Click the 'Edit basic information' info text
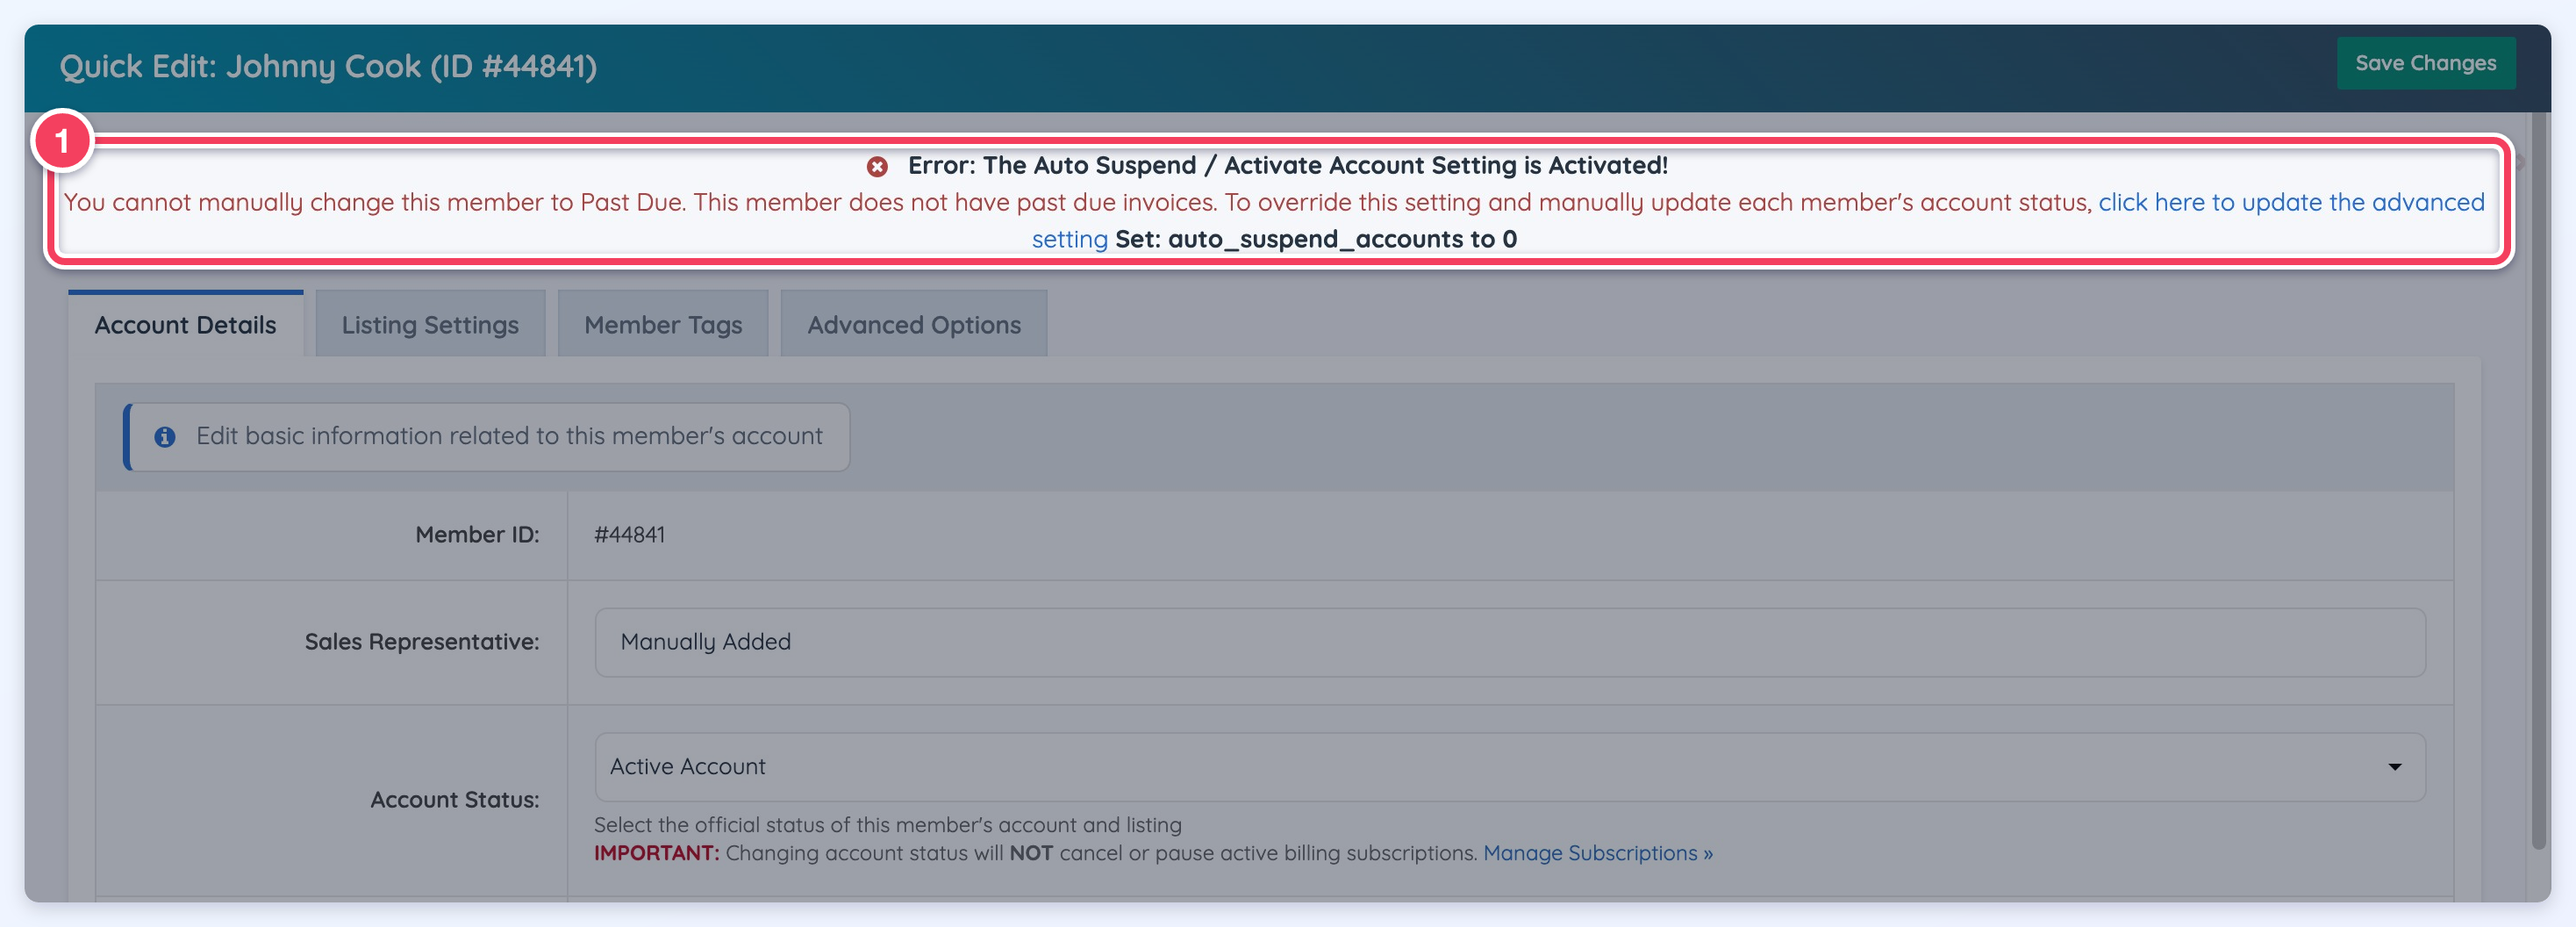Viewport: 2576px width, 927px height. click(509, 436)
